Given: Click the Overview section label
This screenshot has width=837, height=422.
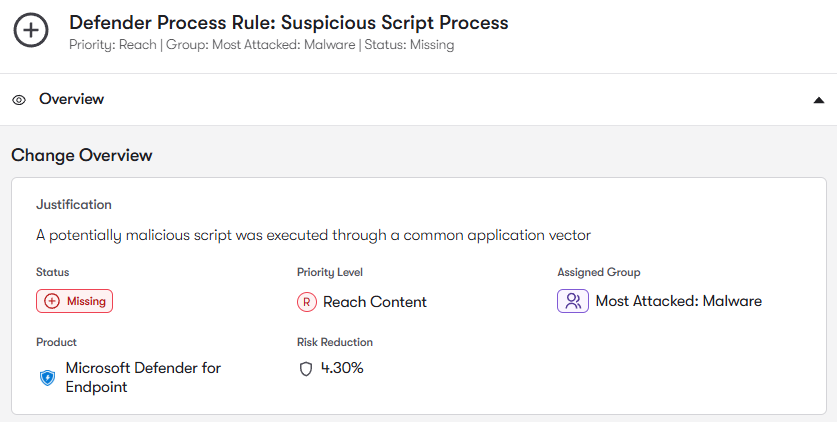Looking at the screenshot, I should [71, 99].
